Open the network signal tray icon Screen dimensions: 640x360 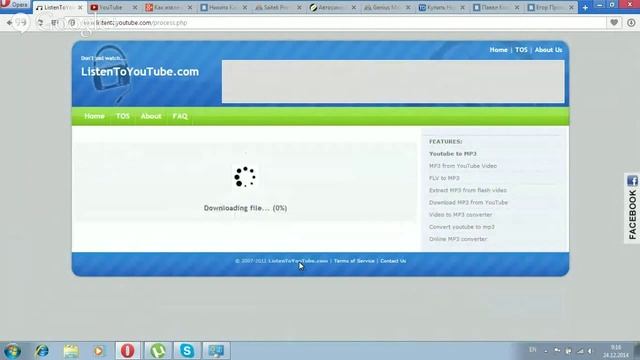coord(580,351)
